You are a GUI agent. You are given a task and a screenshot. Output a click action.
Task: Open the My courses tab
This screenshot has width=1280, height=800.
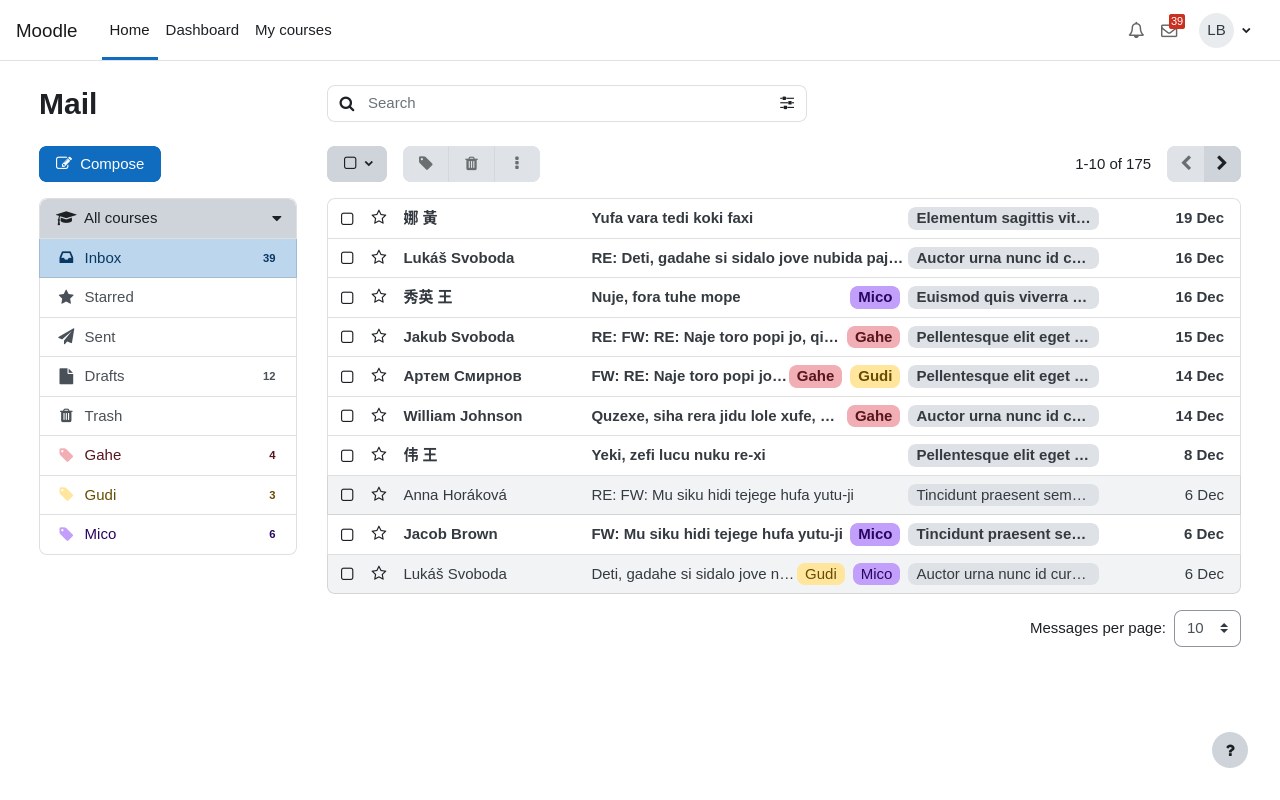point(293,30)
